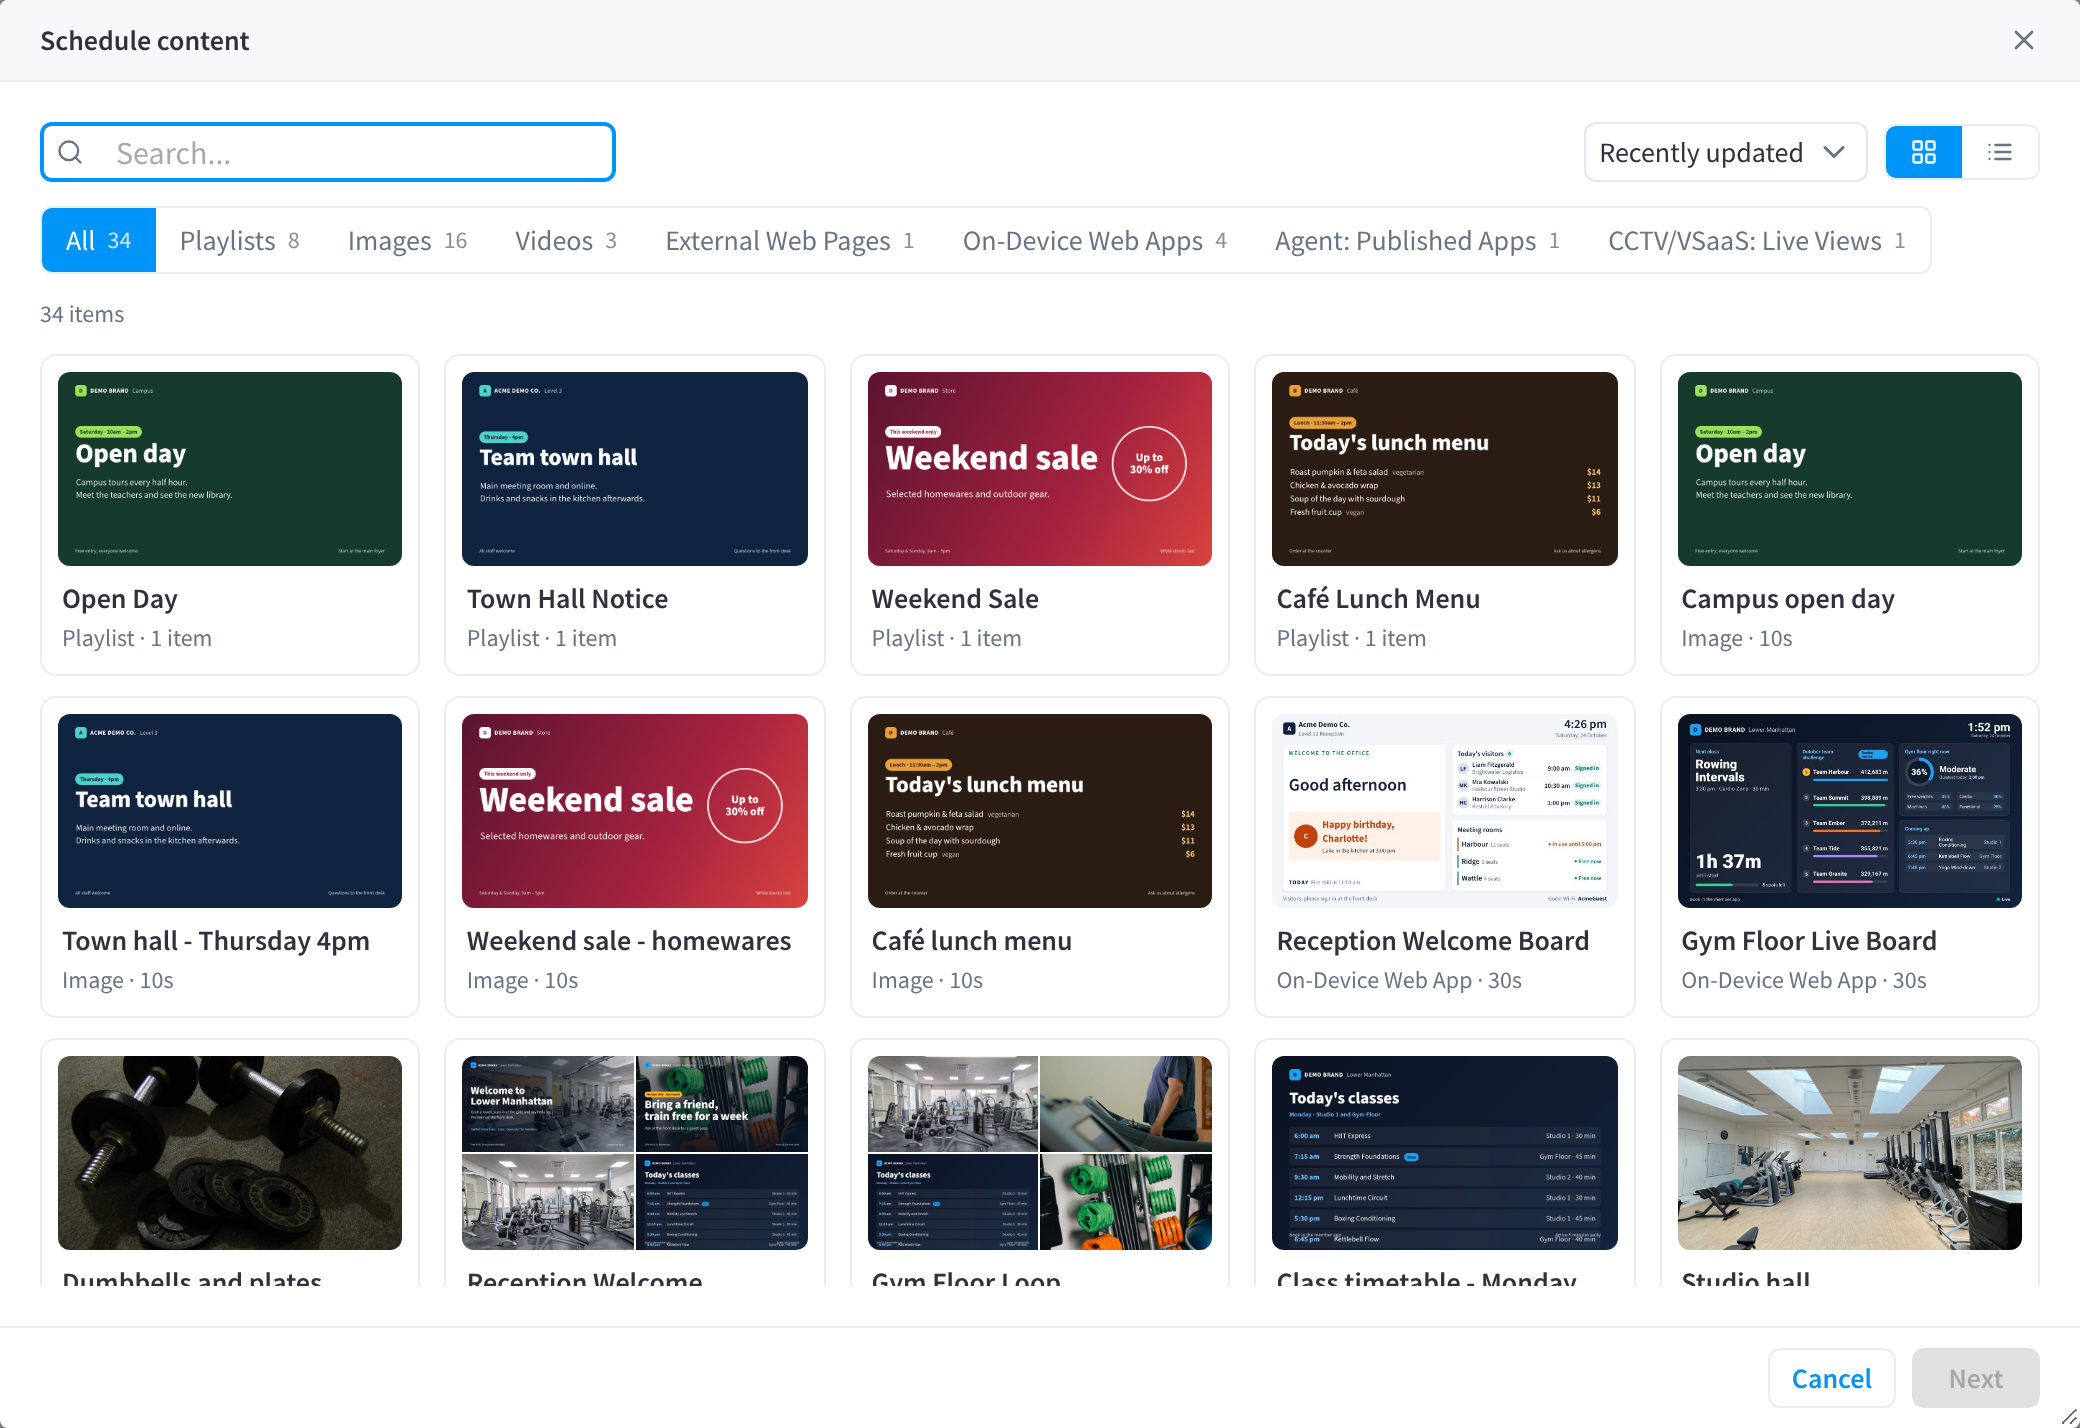Open Agent: Published Apps tab
This screenshot has height=1428, width=2080.
[1416, 240]
